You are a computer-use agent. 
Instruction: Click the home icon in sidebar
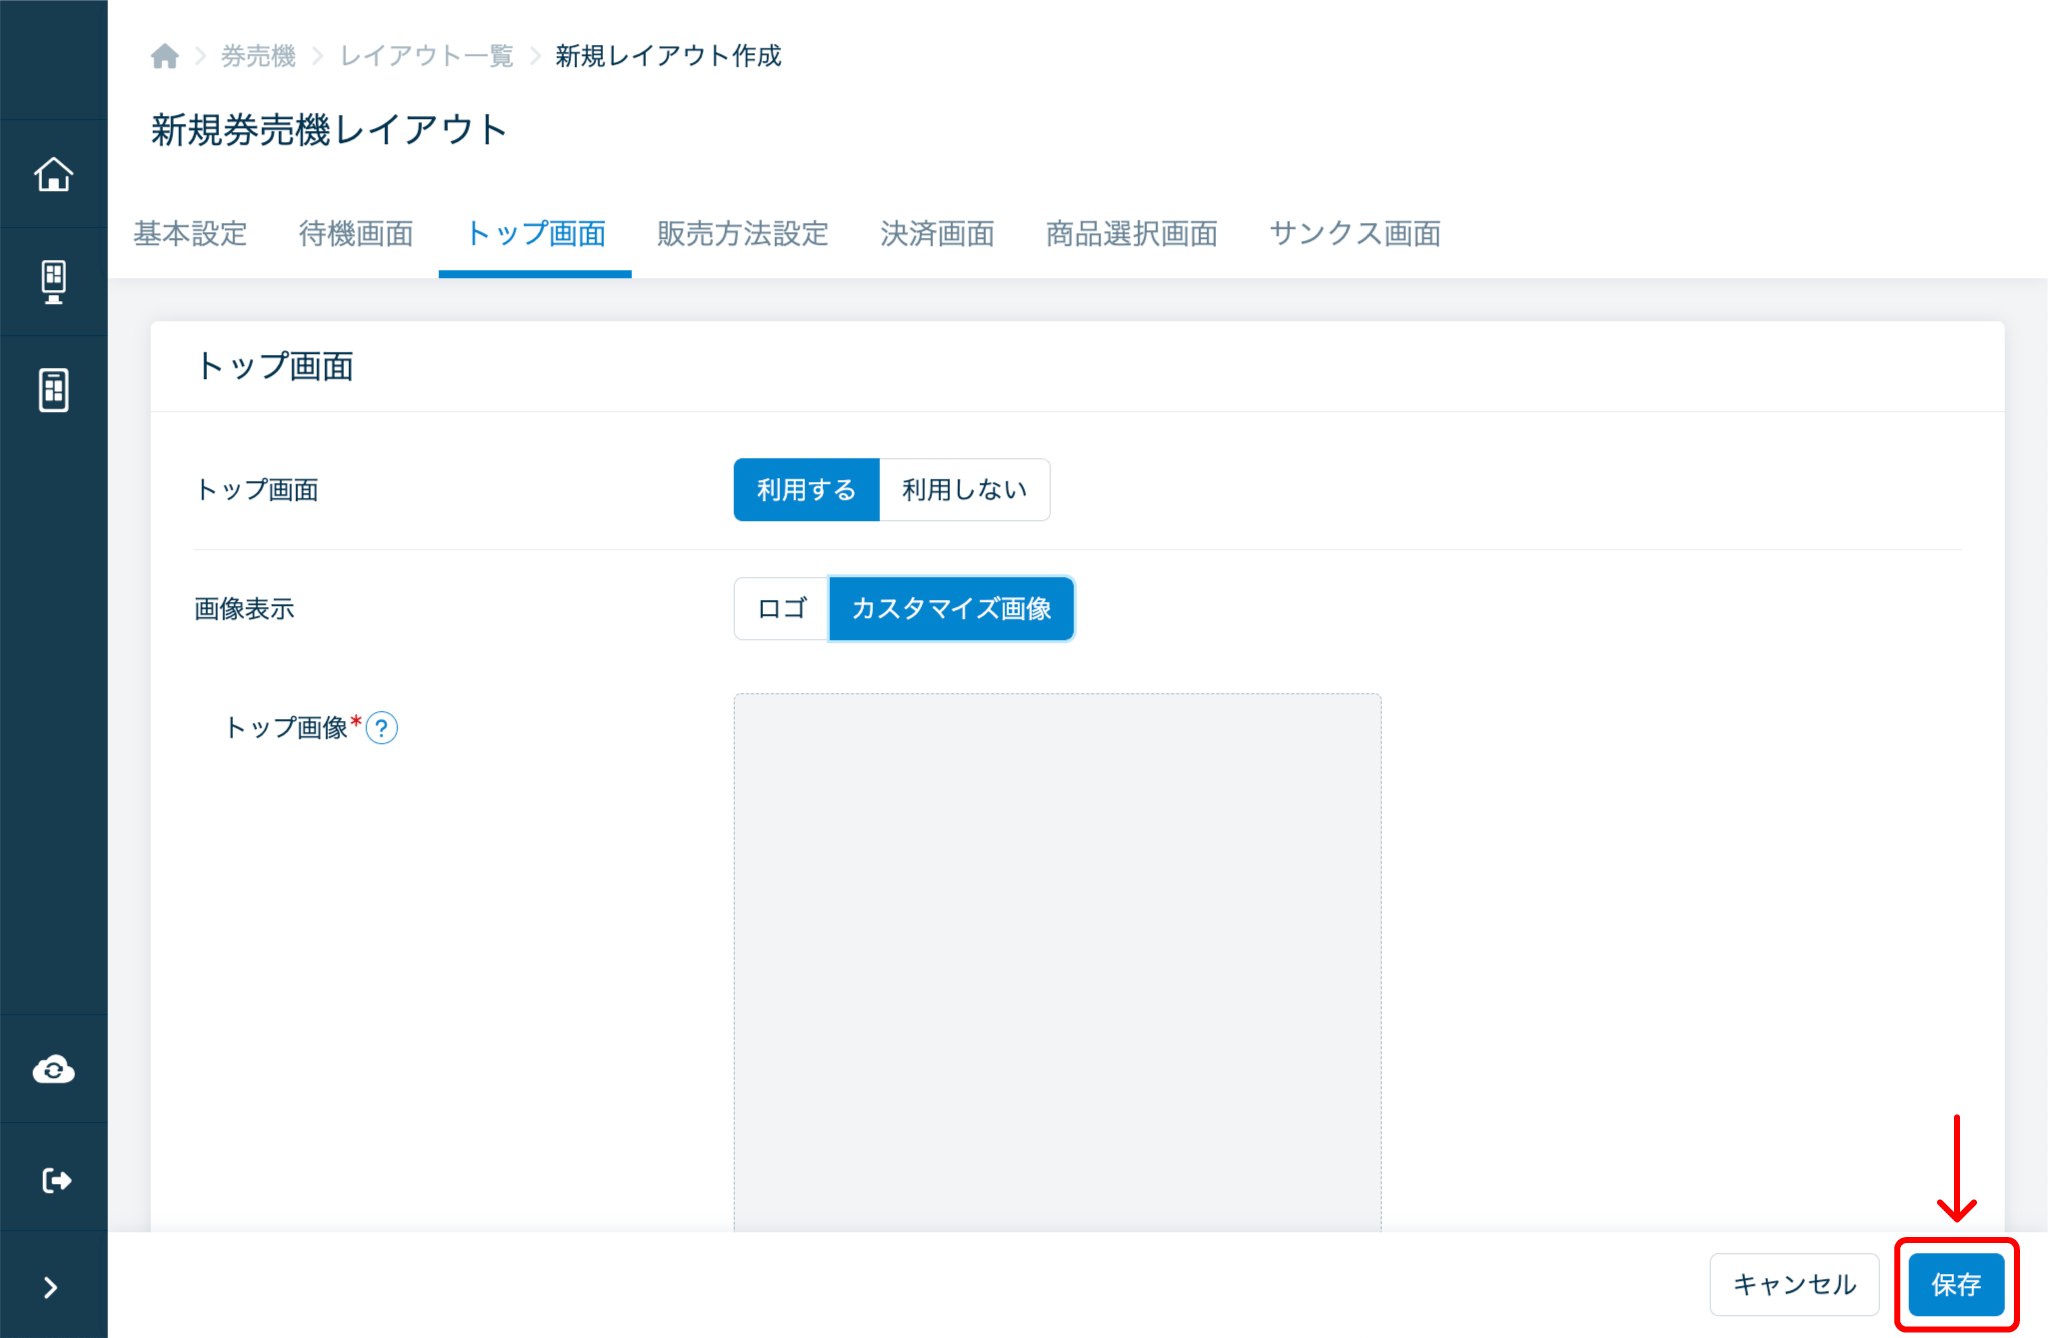53,174
